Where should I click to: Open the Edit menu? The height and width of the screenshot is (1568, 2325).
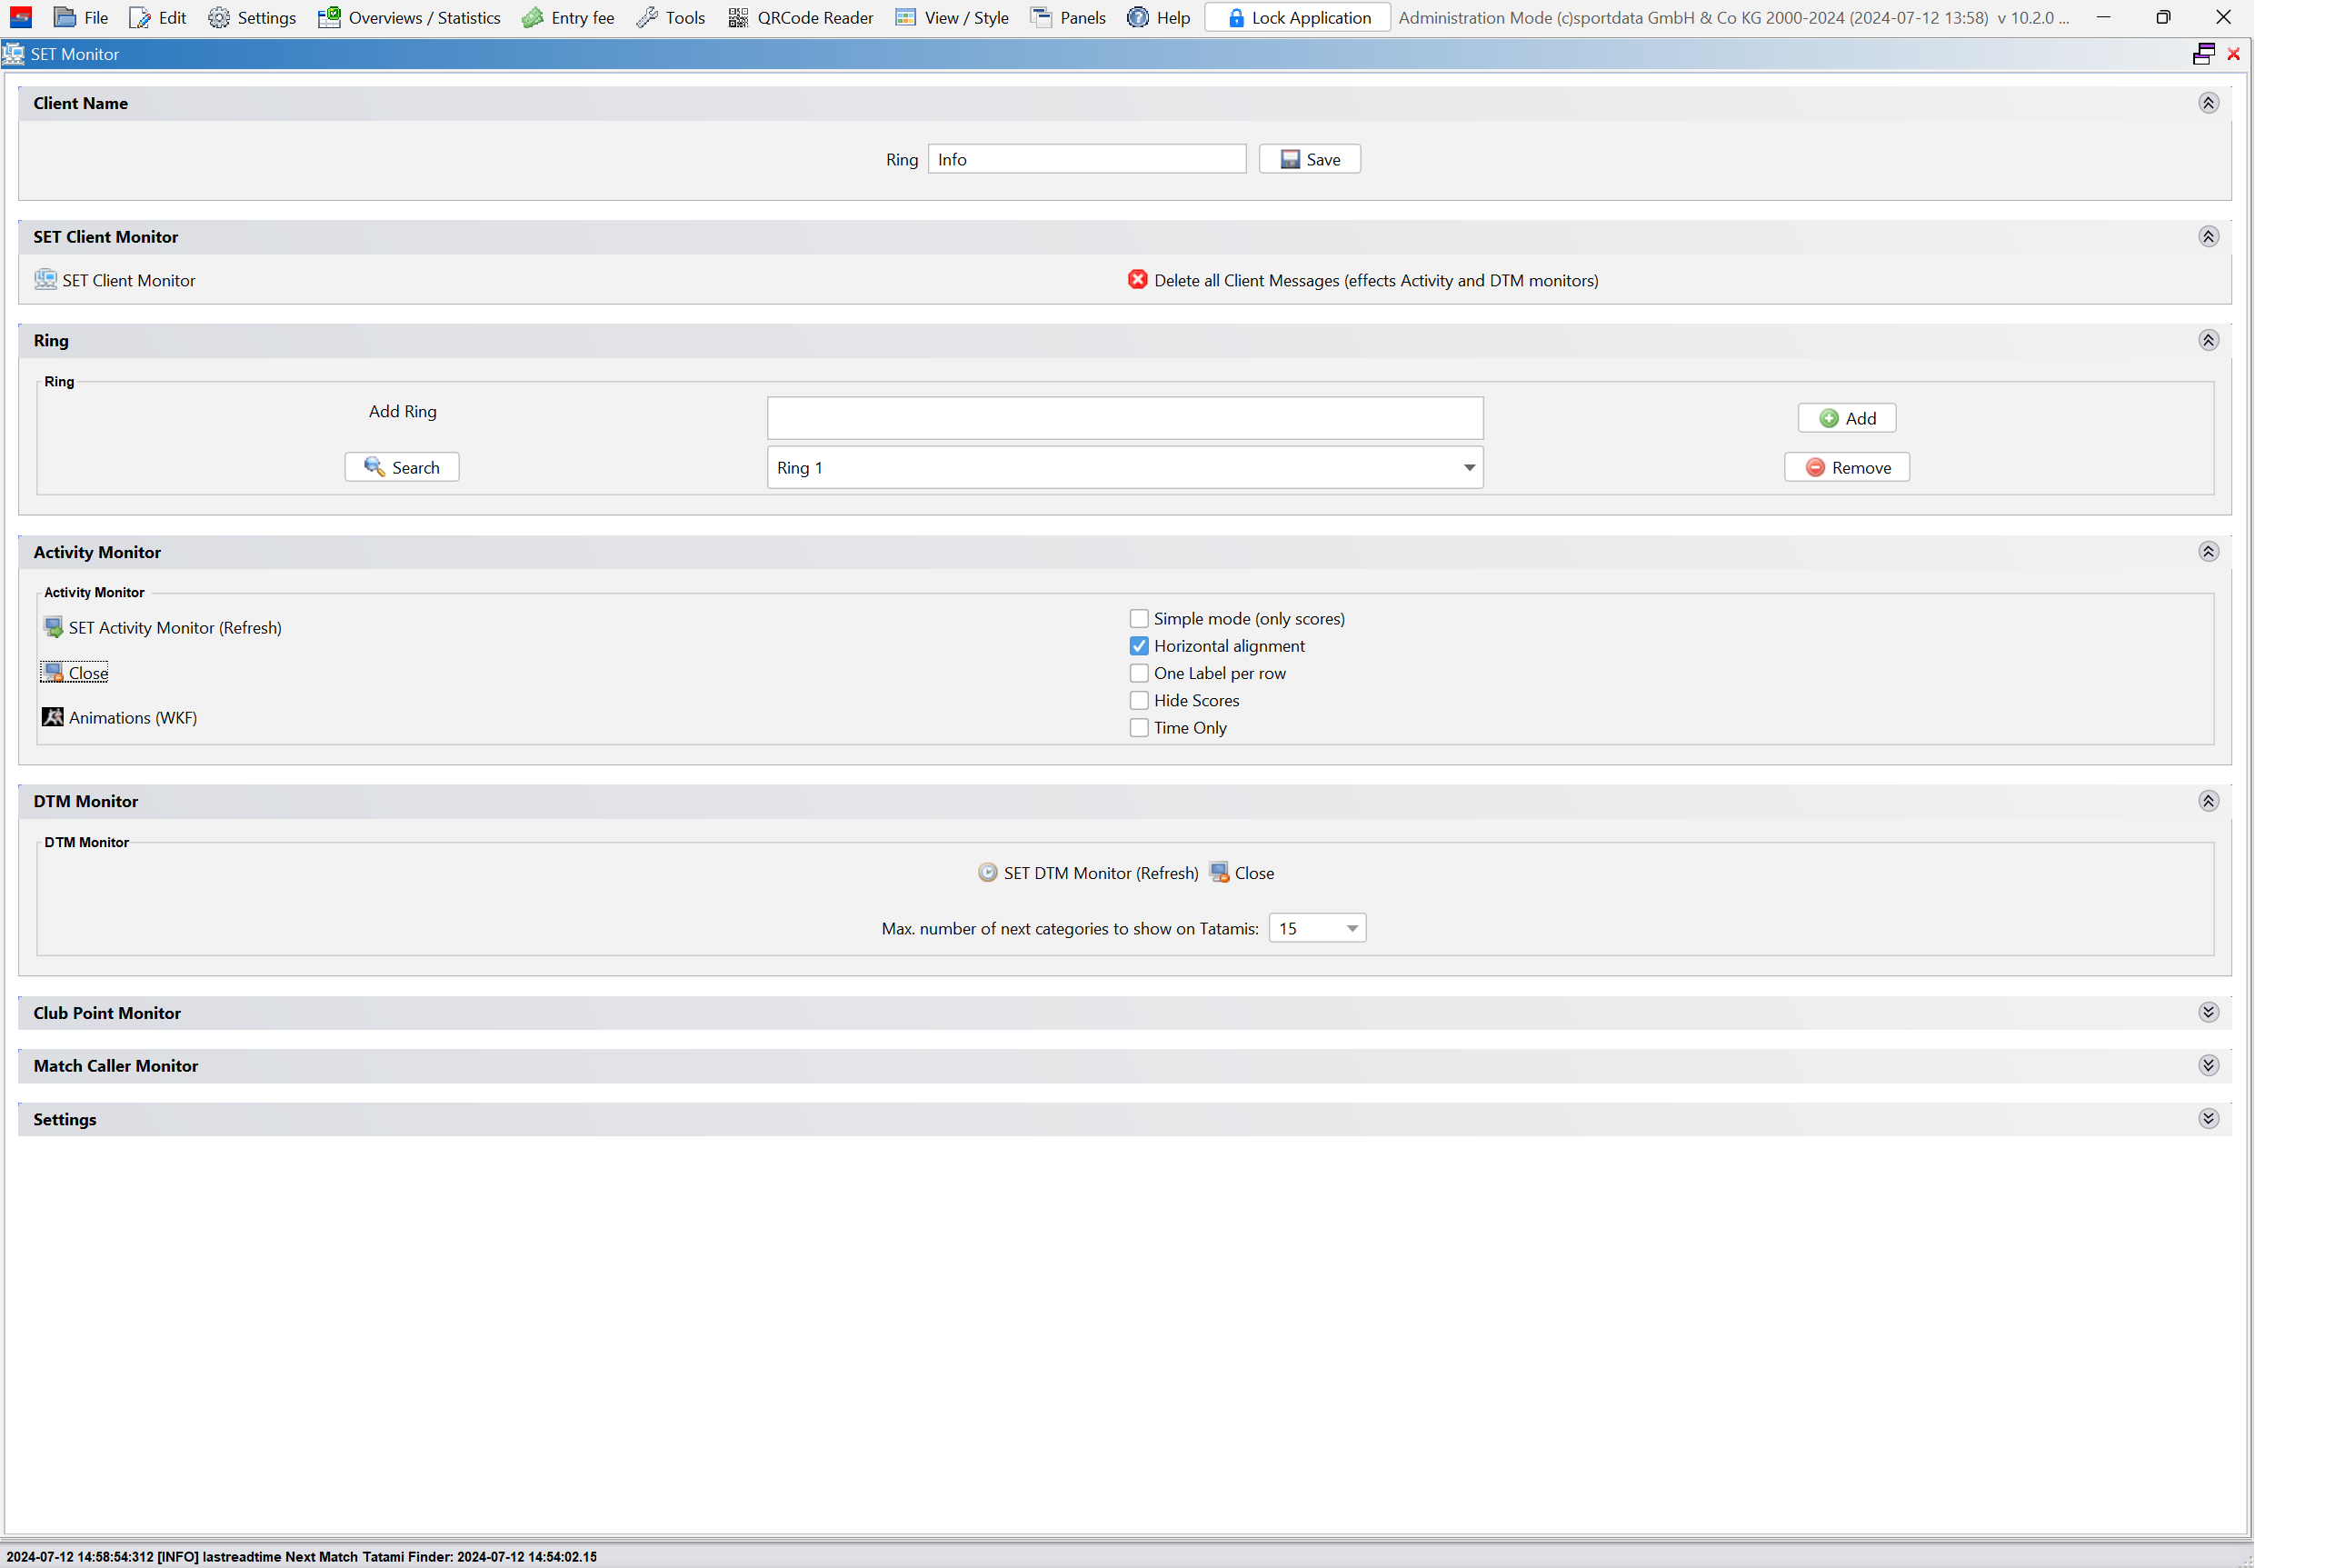tap(158, 18)
